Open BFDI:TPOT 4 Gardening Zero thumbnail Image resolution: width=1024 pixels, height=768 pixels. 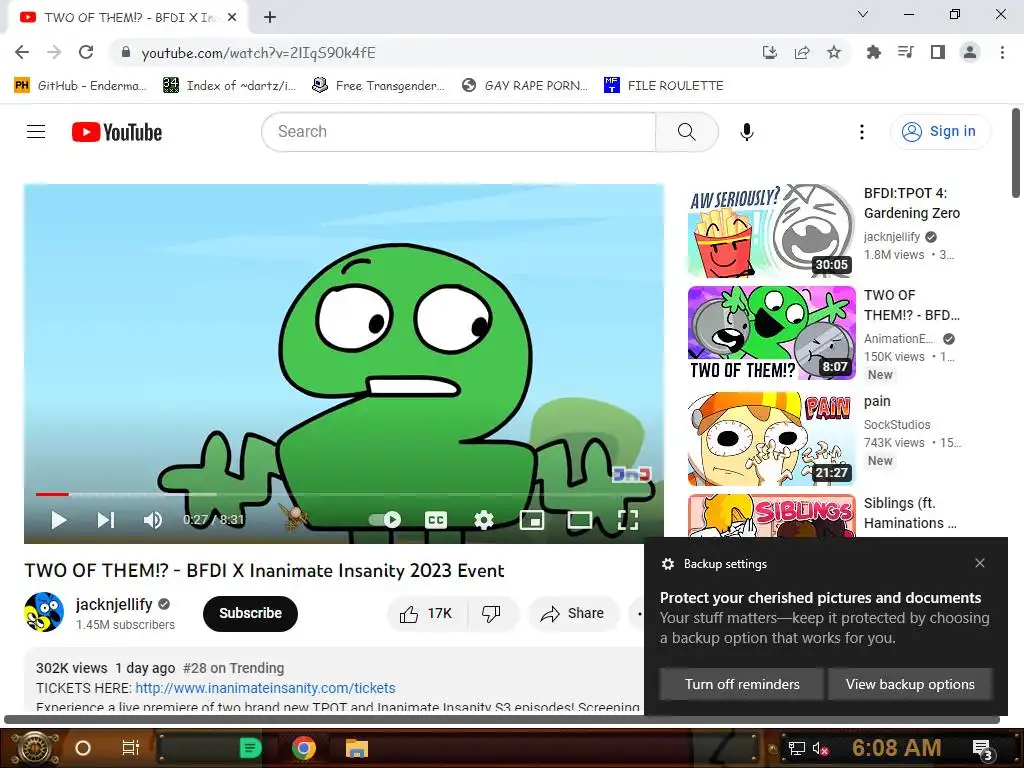771,231
